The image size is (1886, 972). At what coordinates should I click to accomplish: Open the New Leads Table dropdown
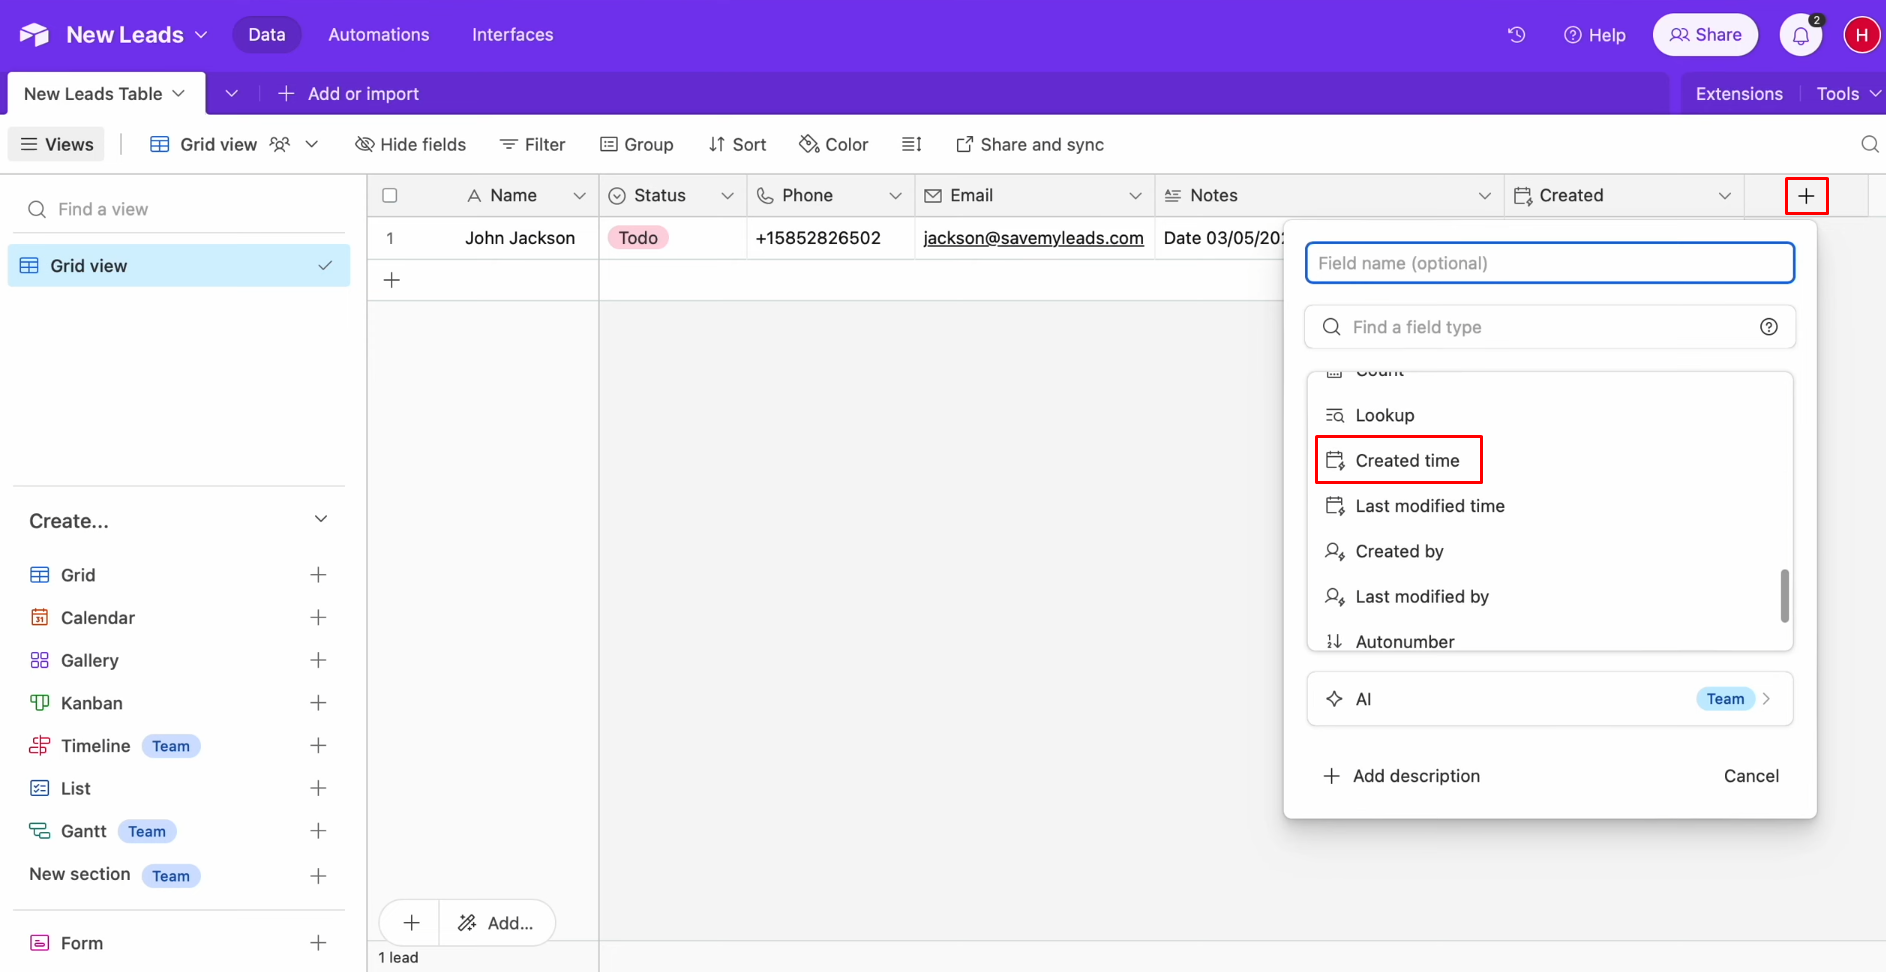[178, 93]
